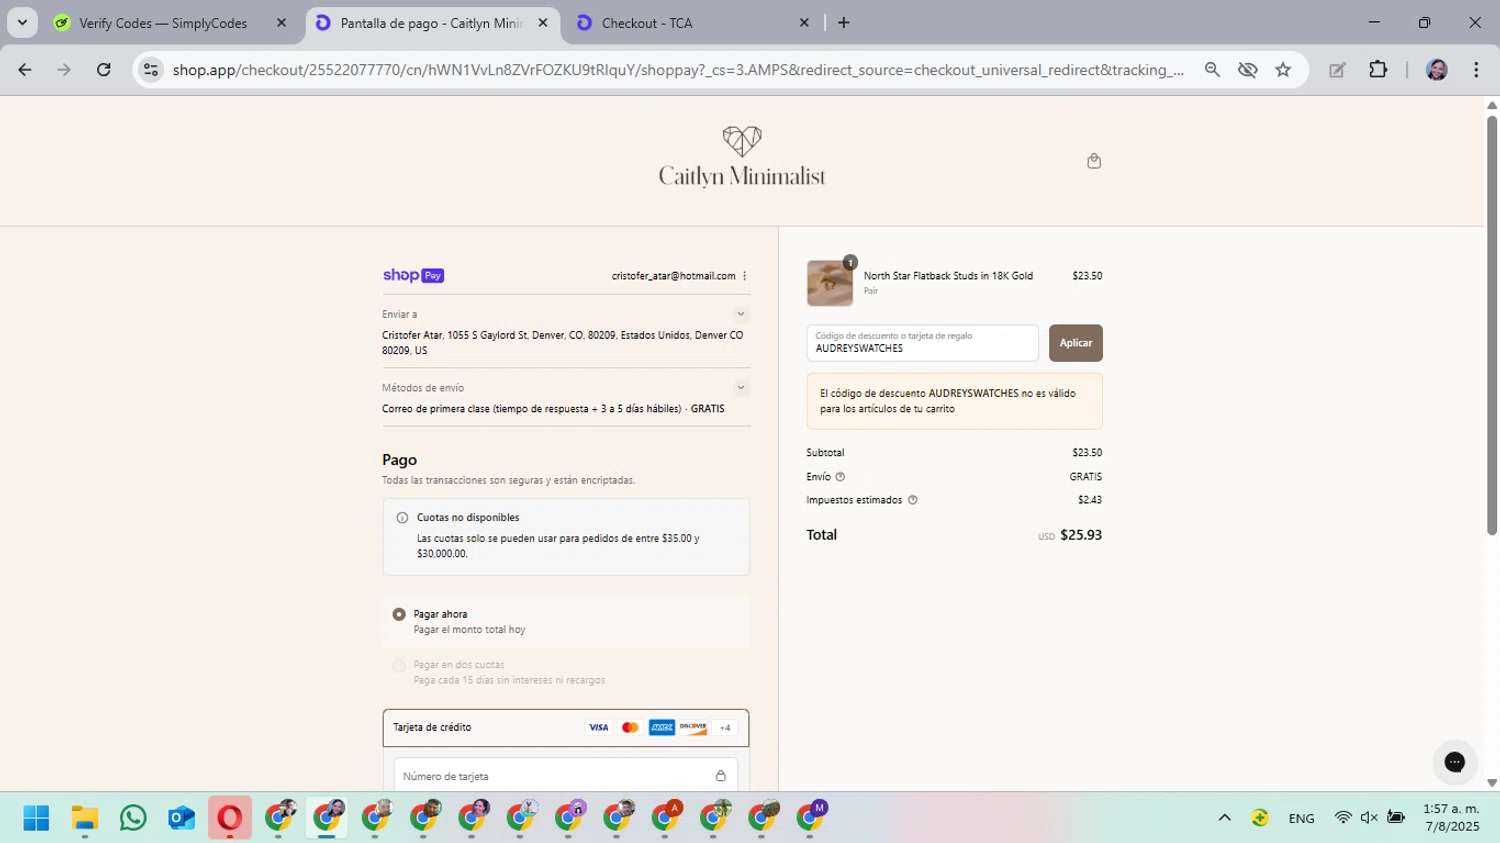Click the North Star Flatback Studs thumbnail
Screen dimensions: 1500x843
[x=830, y=283]
